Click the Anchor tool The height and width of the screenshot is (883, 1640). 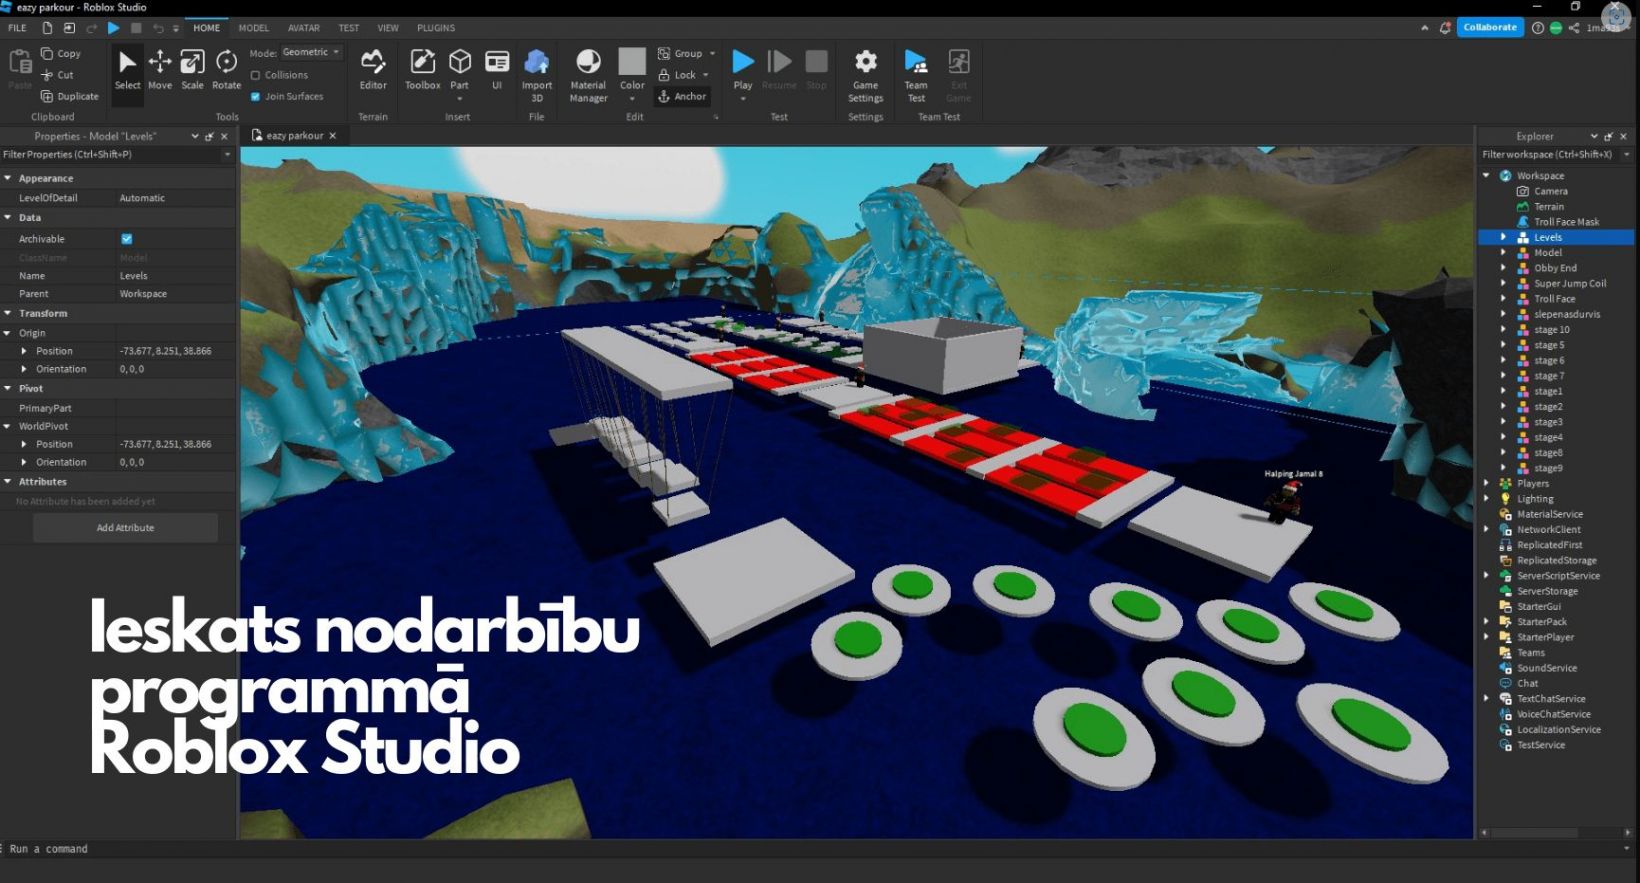point(682,96)
